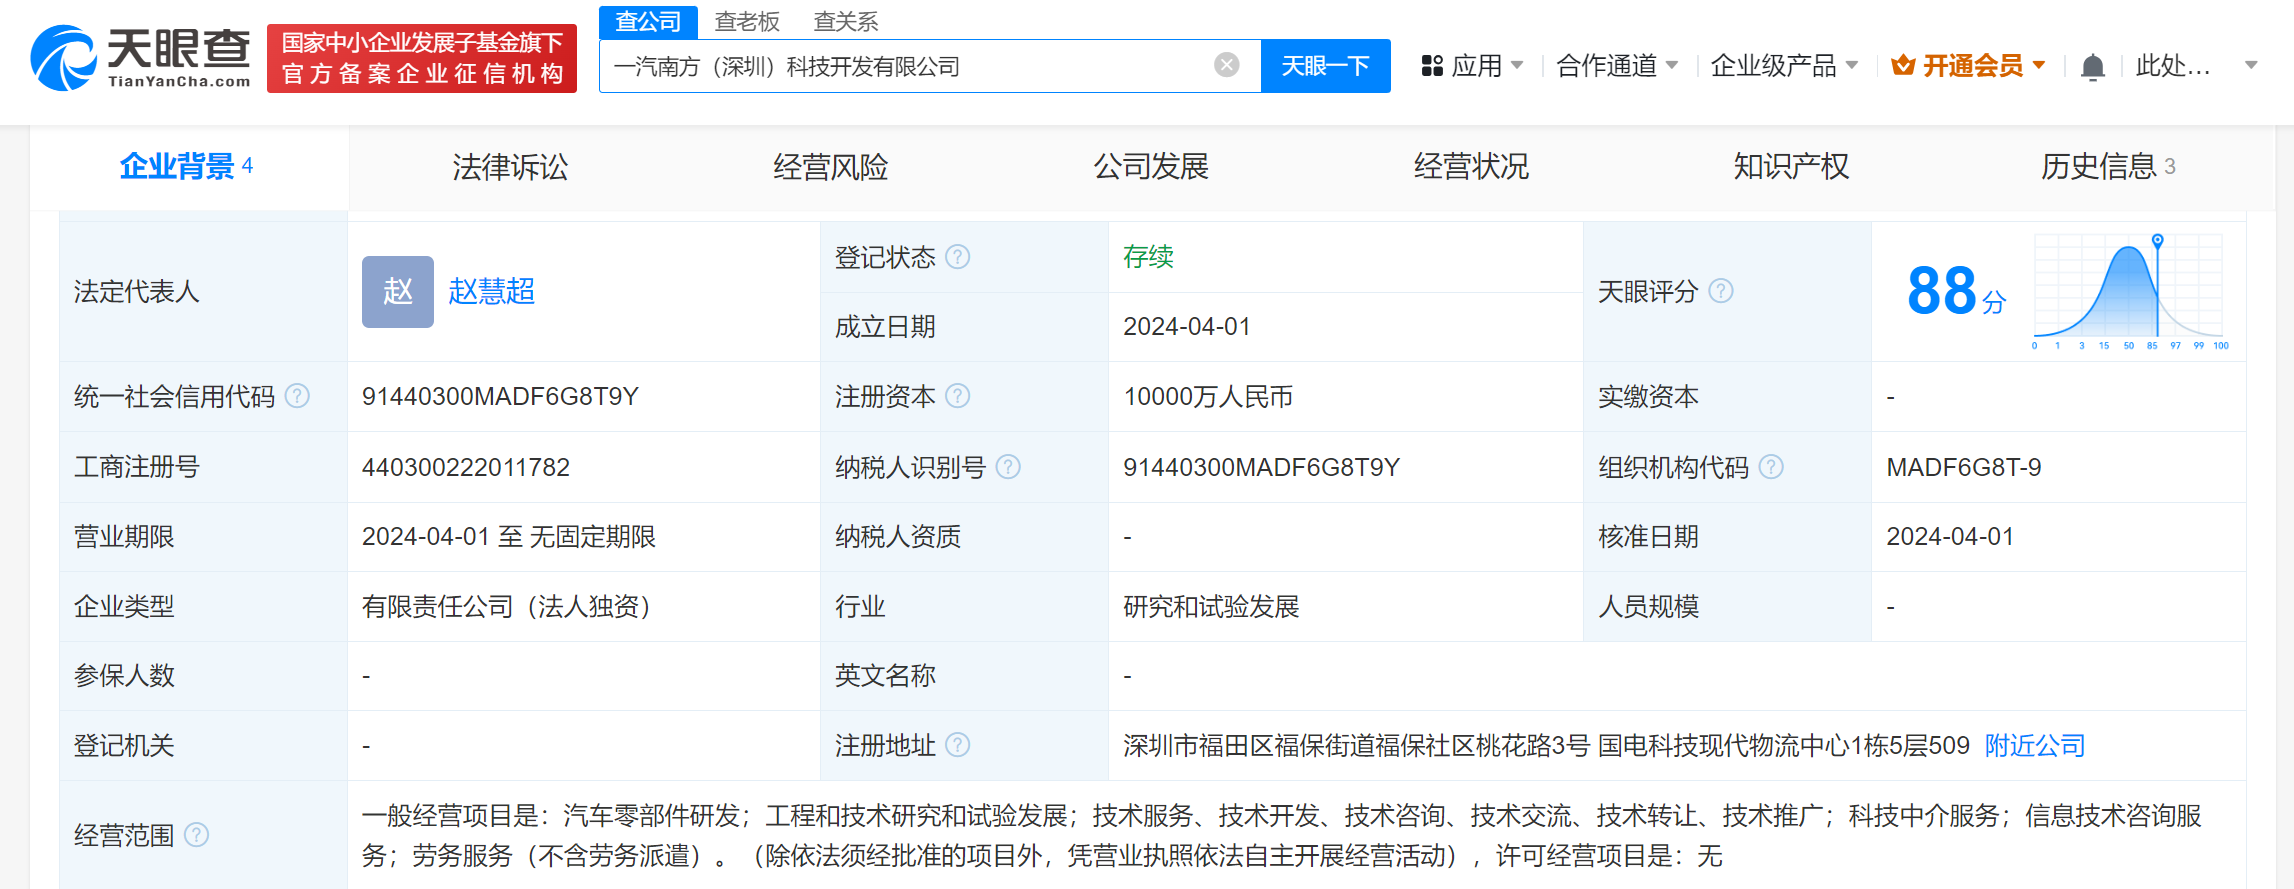2294x889 pixels.
Task: Click help icon beside 注册地址
Action: (957, 745)
